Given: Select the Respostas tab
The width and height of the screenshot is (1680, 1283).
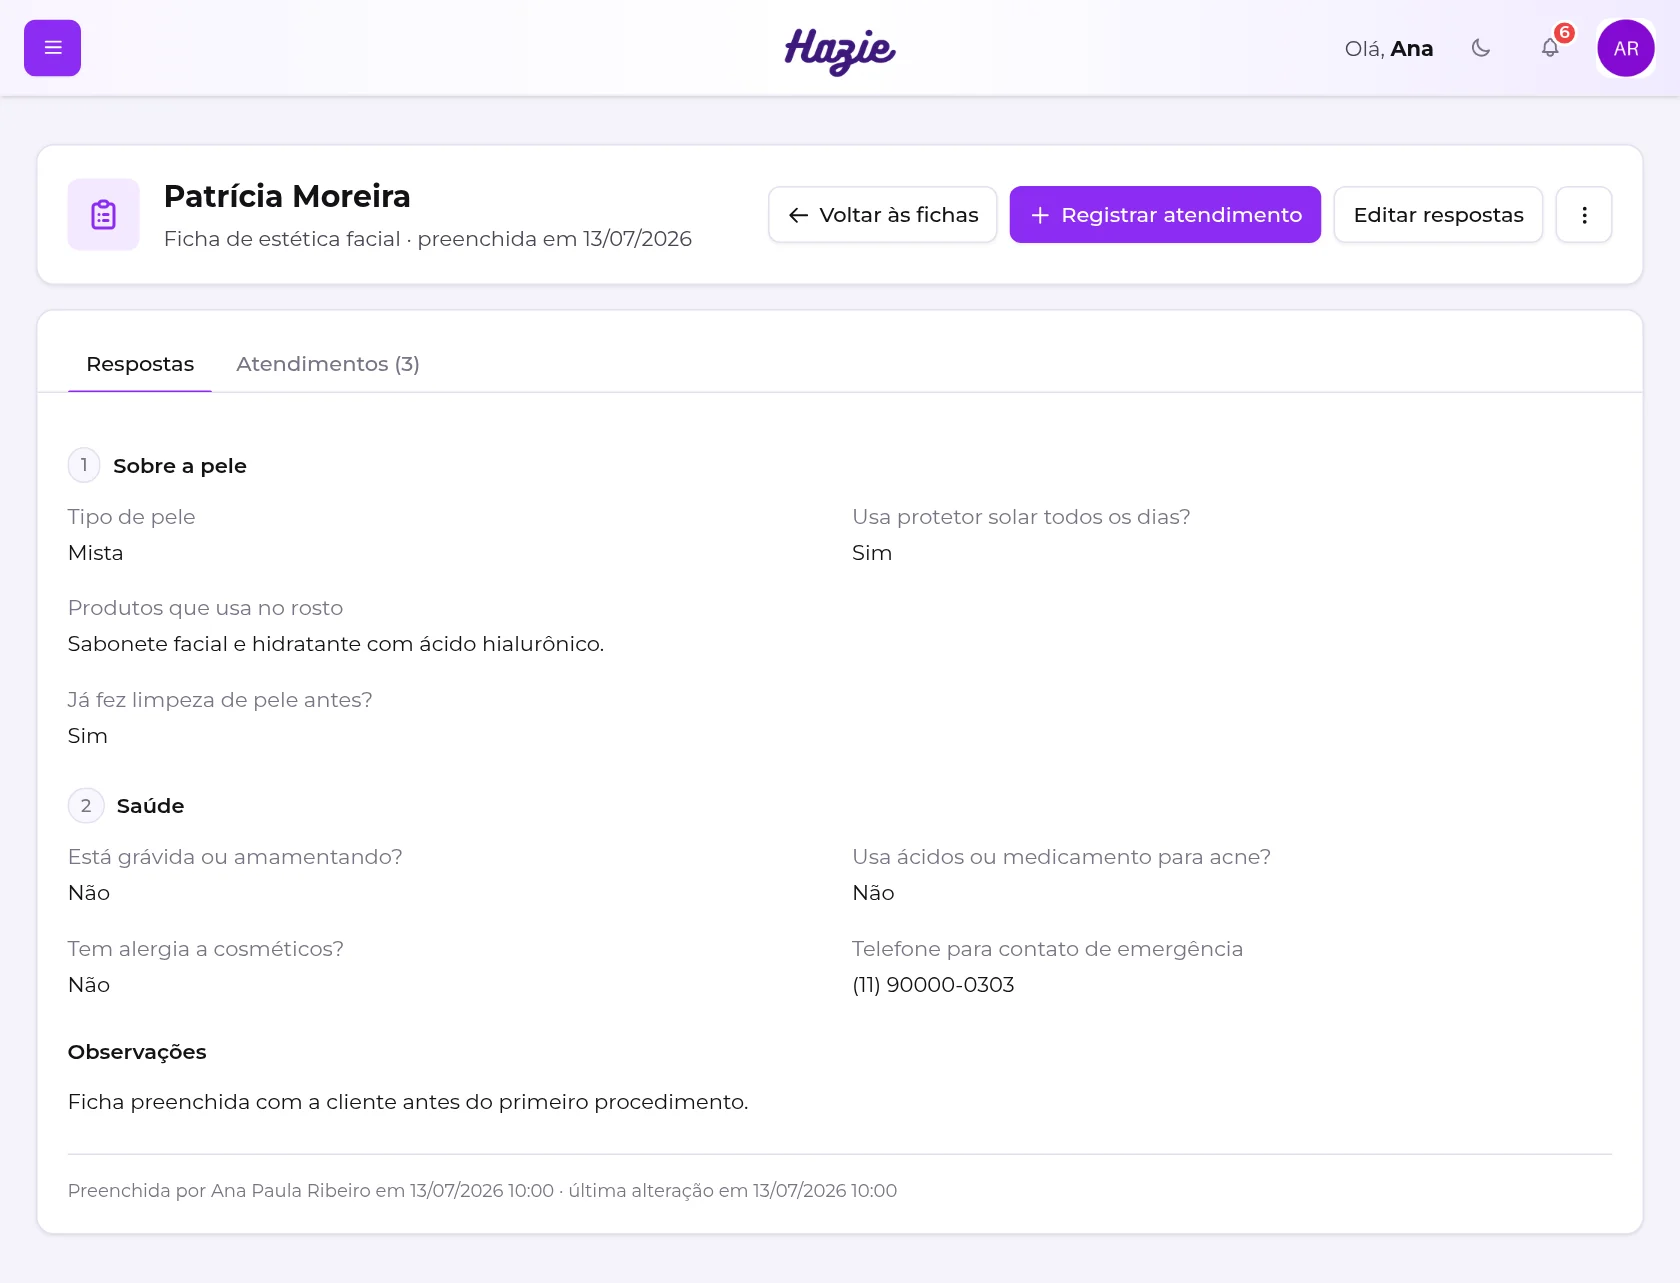Looking at the screenshot, I should point(140,364).
